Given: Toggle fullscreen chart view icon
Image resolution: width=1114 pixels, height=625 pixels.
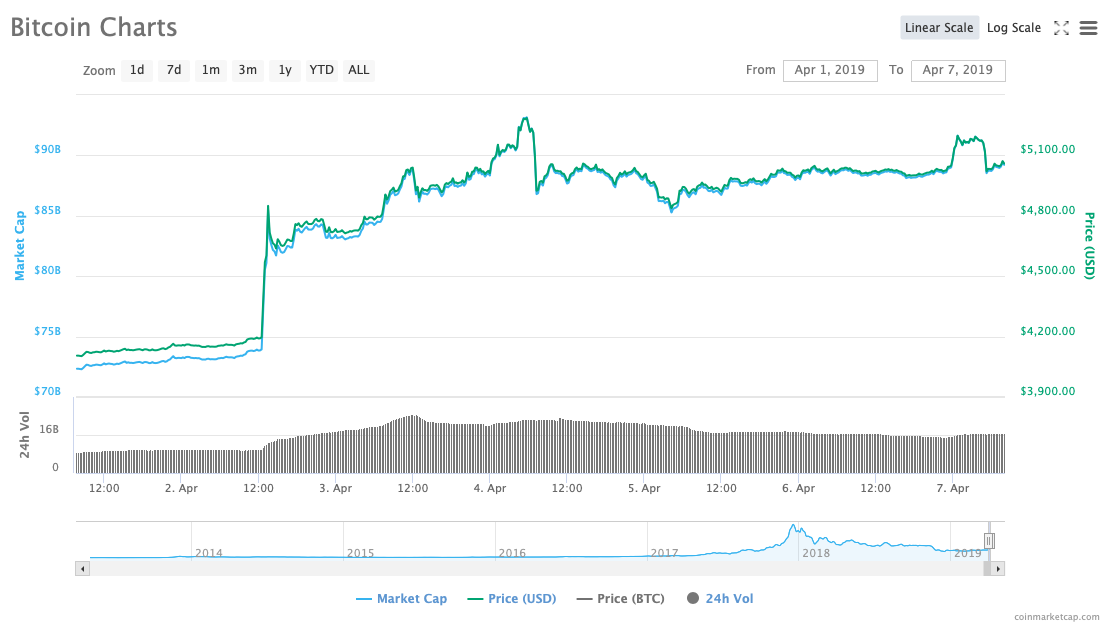Looking at the screenshot, I should [1061, 28].
